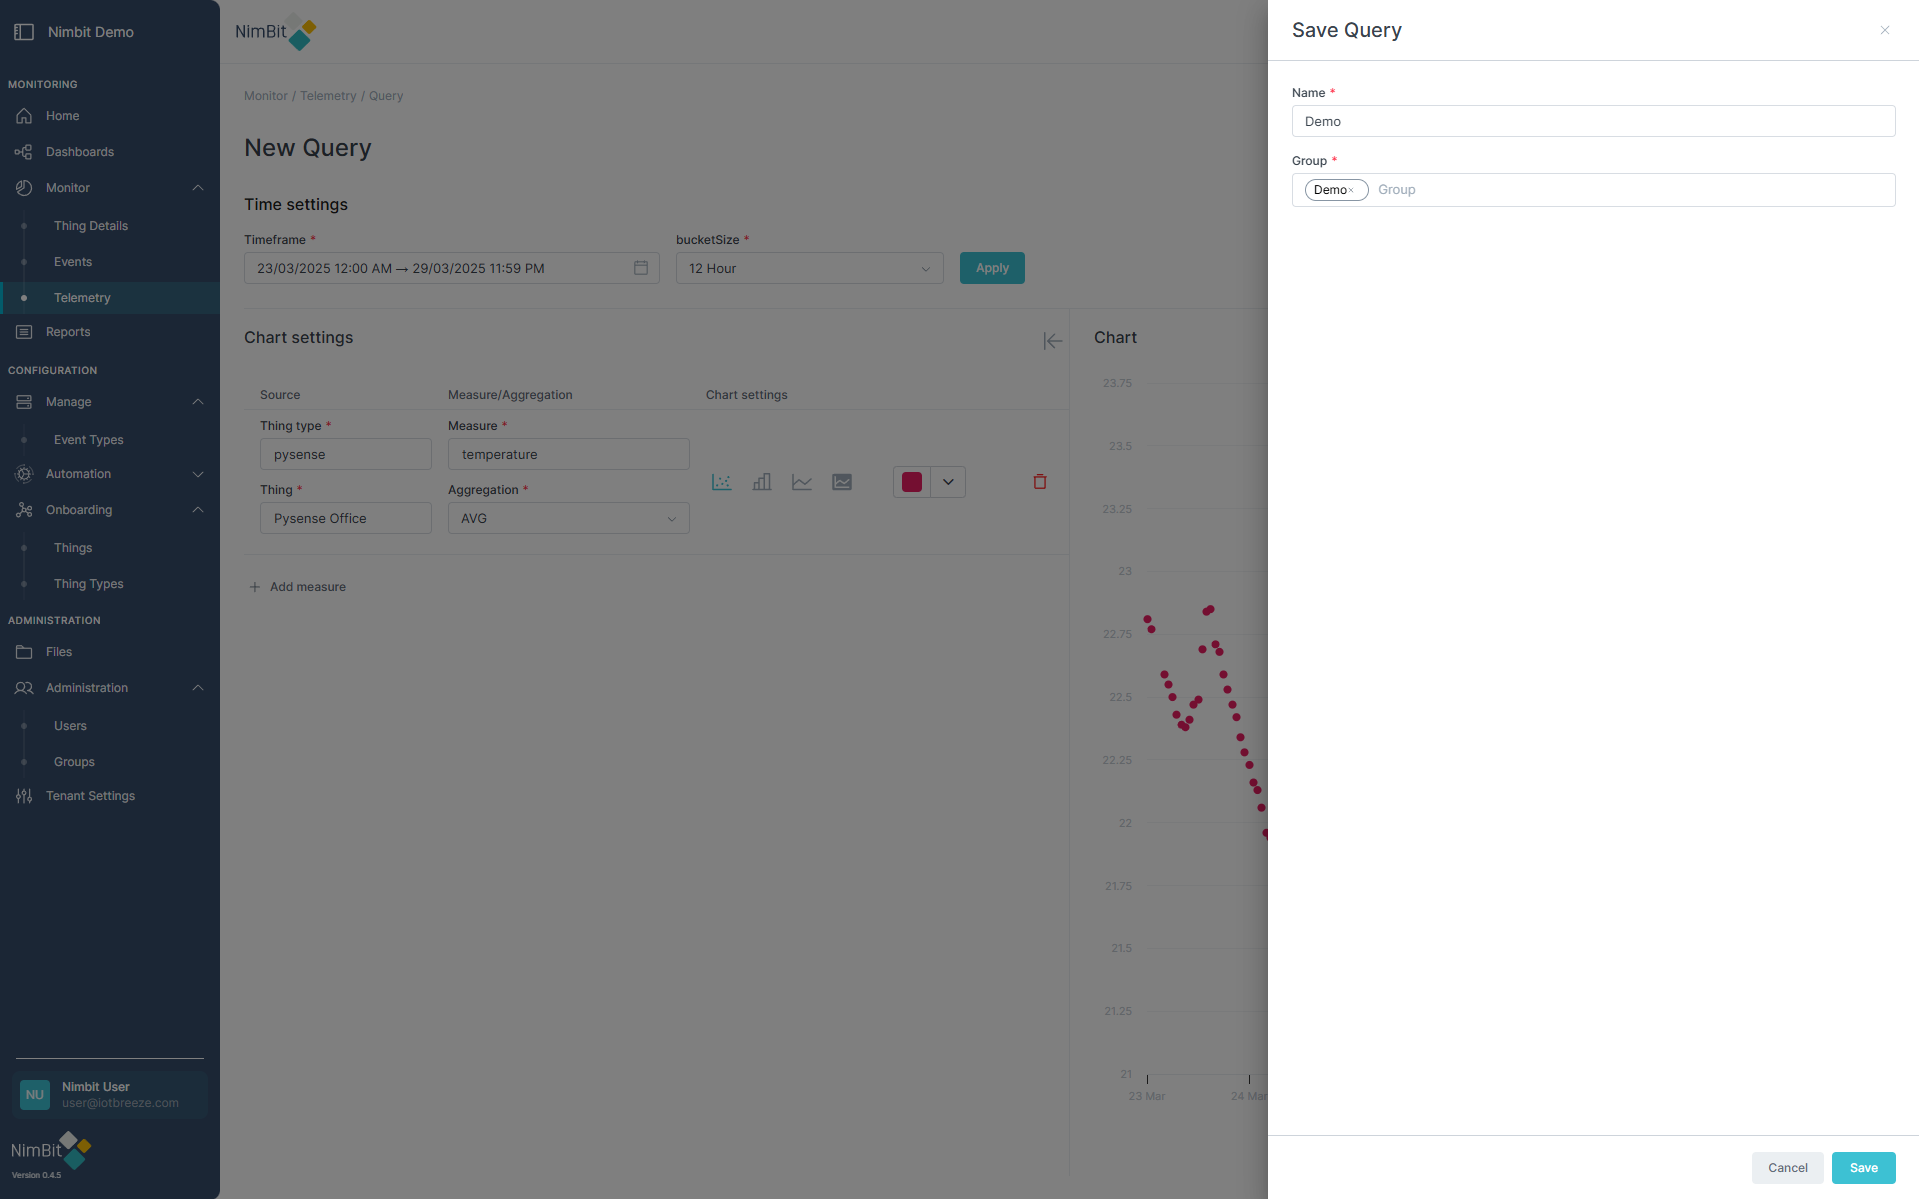The image size is (1919, 1199).
Task: Toggle the sidebar collapse icon
Action: pos(24,32)
